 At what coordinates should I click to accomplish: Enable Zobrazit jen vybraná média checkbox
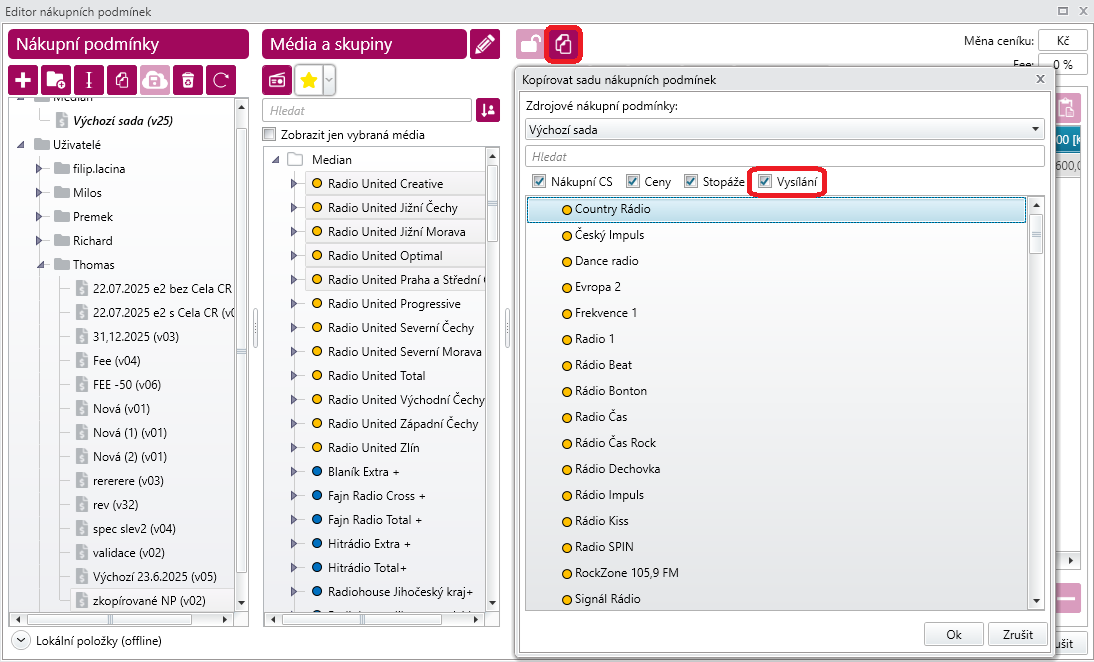tap(269, 135)
